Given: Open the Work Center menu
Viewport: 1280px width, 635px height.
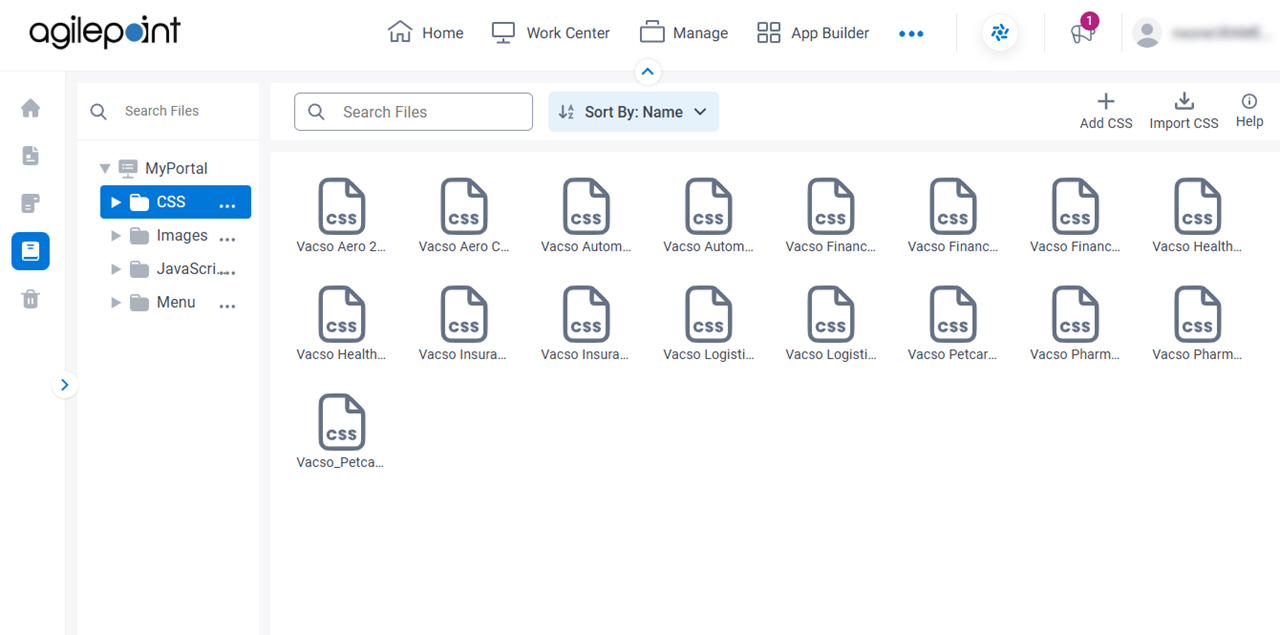Looking at the screenshot, I should coord(550,33).
